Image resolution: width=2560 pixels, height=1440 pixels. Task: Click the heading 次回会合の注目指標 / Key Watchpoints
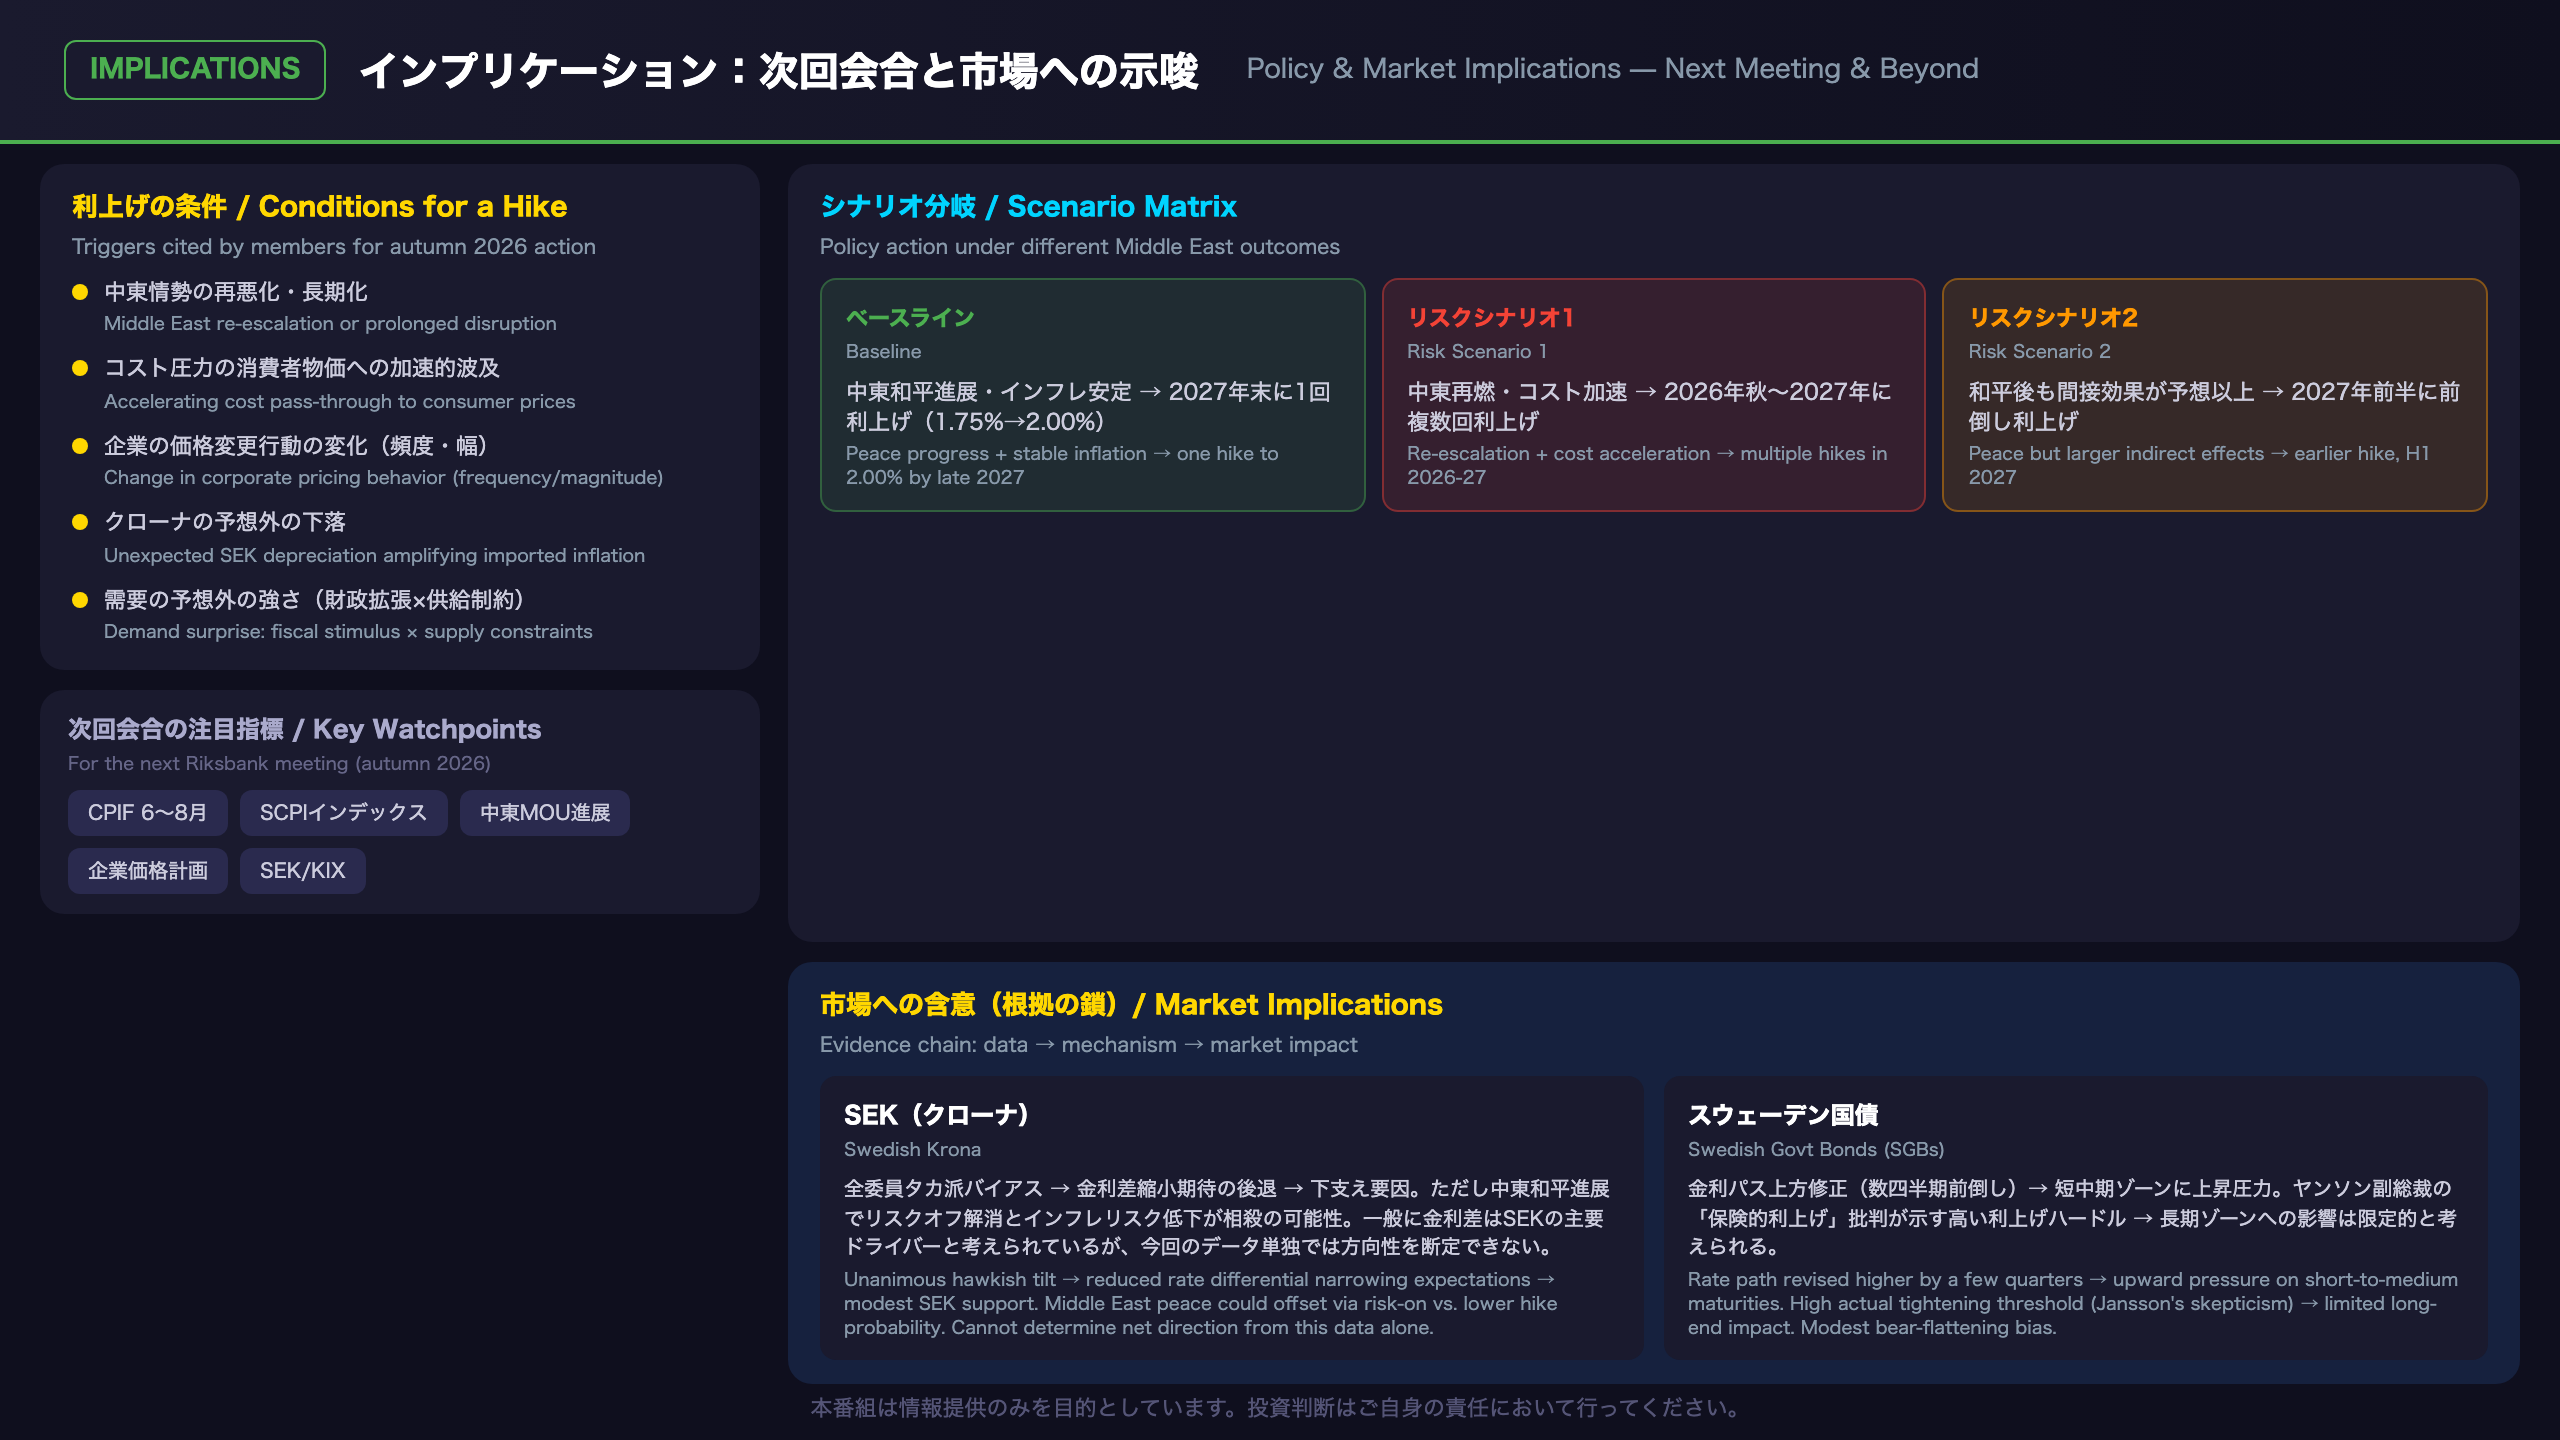tap(304, 729)
